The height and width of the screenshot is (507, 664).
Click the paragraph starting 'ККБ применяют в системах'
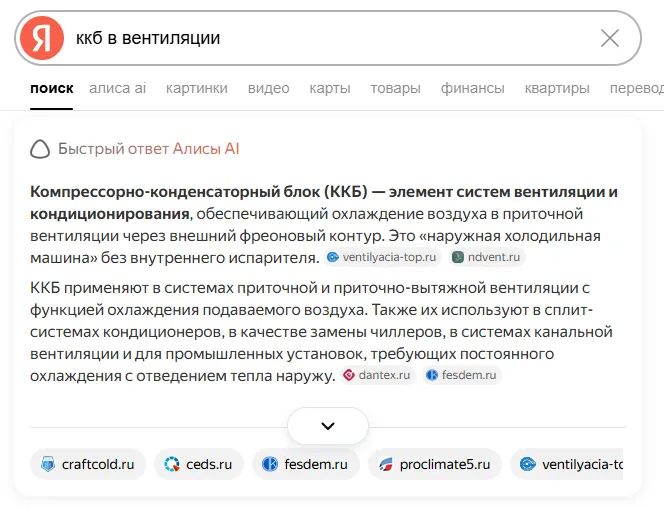pyautogui.click(x=321, y=332)
